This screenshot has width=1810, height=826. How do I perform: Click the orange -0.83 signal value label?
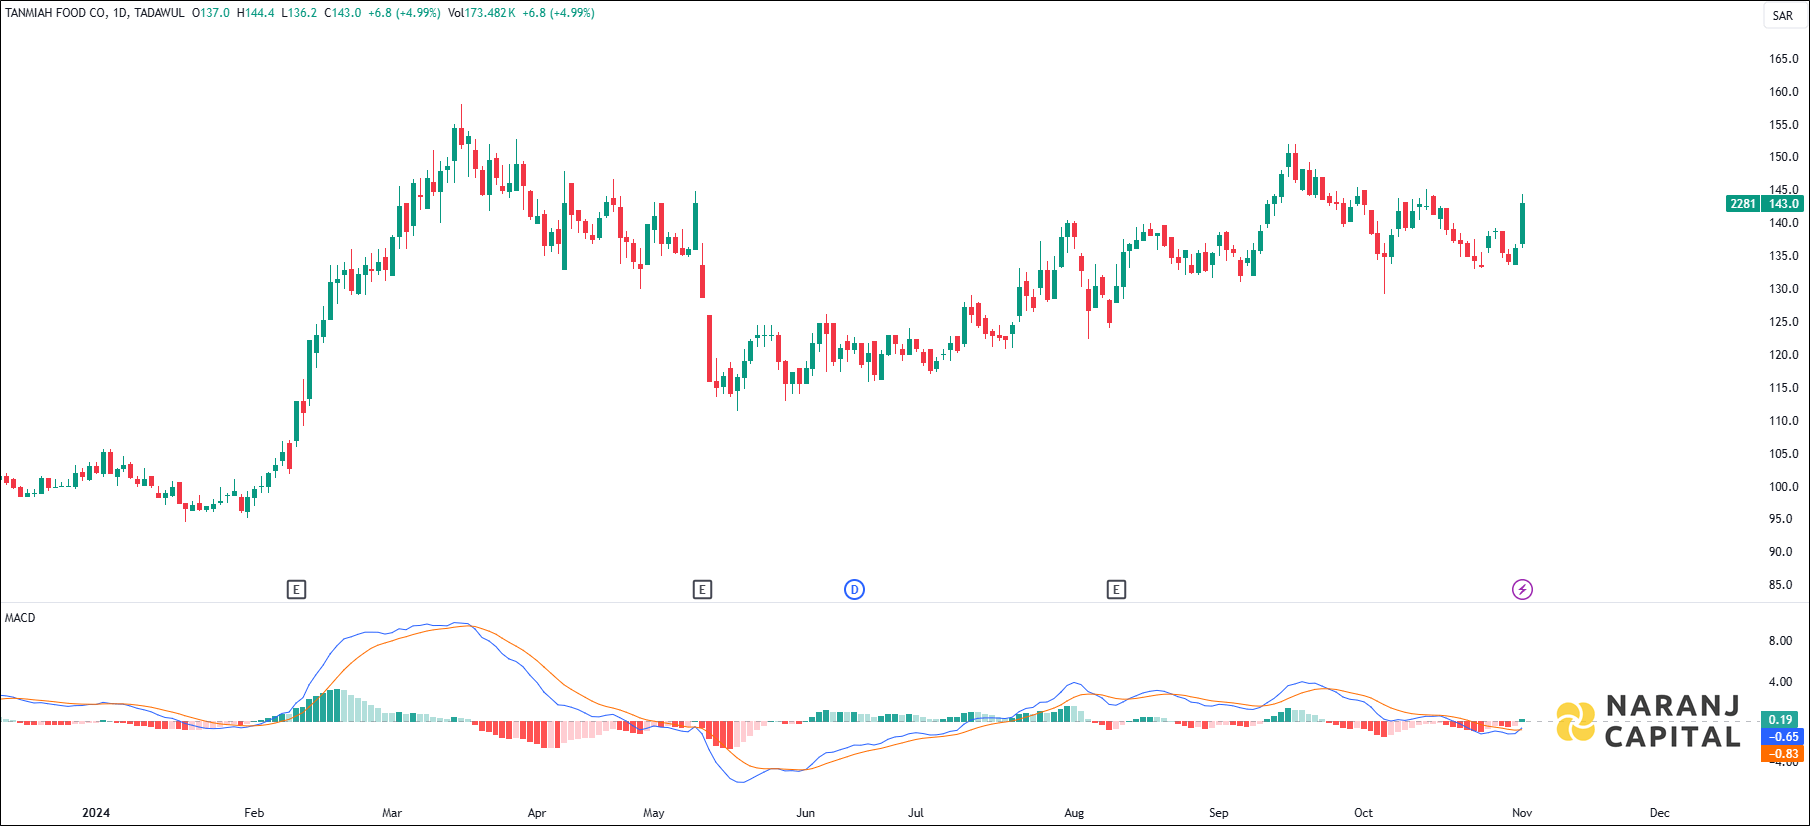pos(1783,753)
